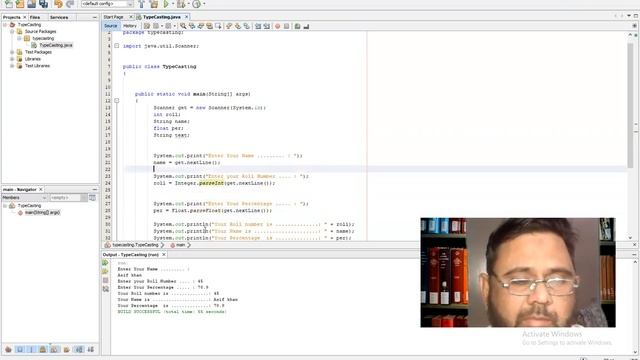Switch to the Files tab
This screenshot has height=360, width=640.
tap(35, 17)
